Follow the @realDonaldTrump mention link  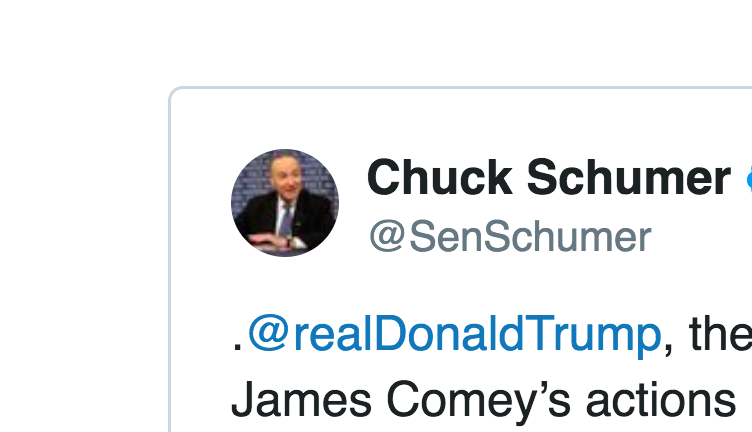pyautogui.click(x=454, y=333)
